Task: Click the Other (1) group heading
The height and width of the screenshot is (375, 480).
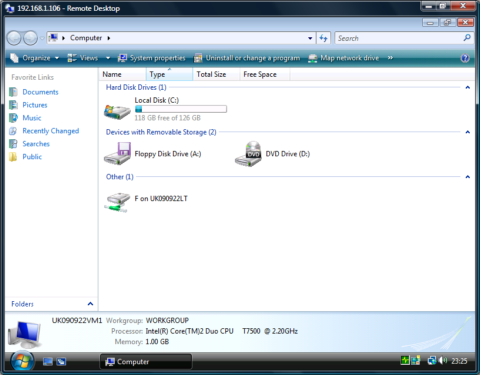Action: [x=120, y=177]
